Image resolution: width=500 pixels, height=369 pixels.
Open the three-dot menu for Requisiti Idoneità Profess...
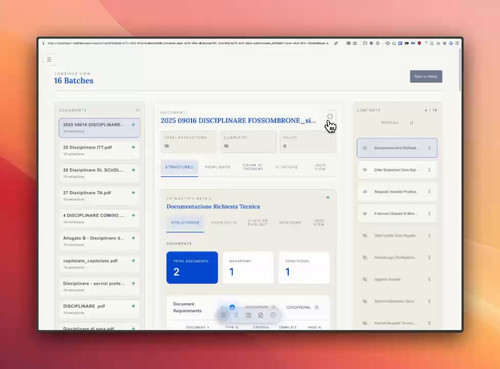(429, 192)
